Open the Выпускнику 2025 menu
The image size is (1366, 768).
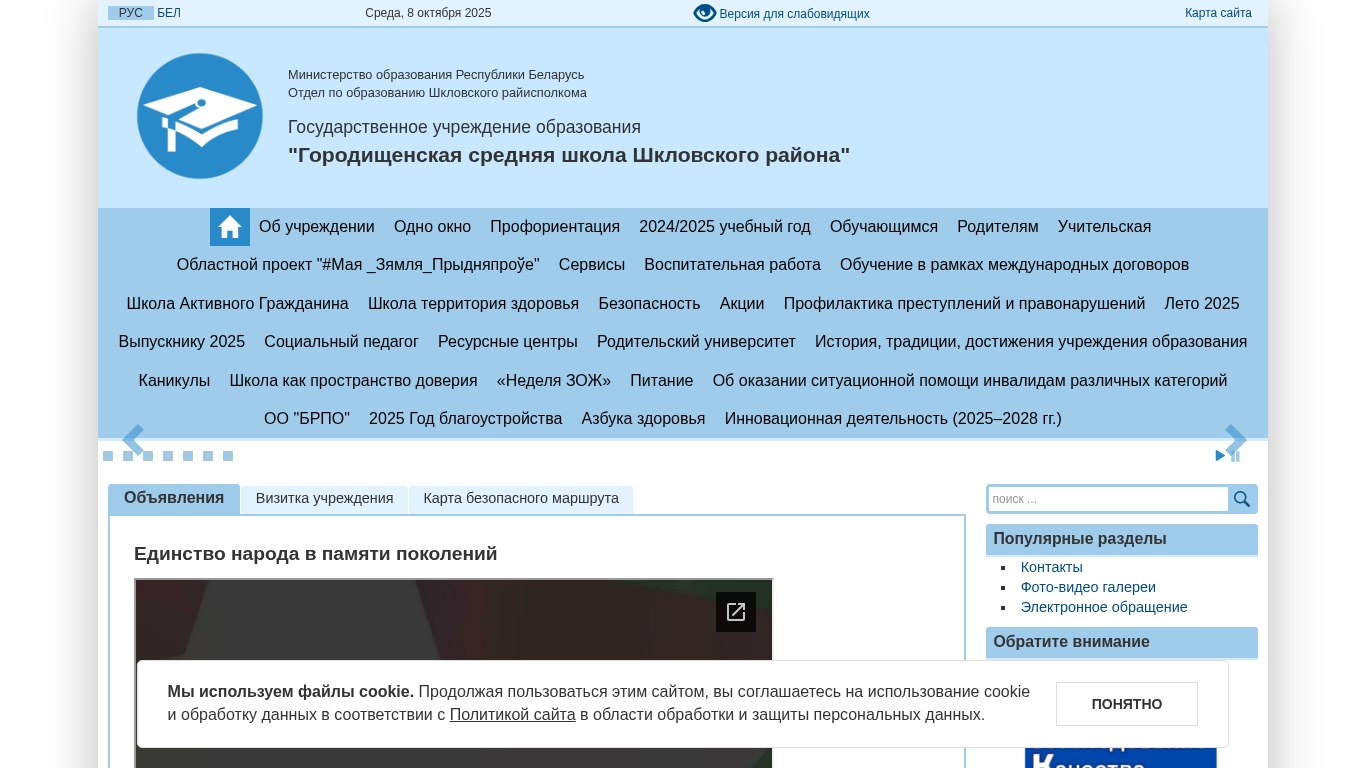pos(182,342)
